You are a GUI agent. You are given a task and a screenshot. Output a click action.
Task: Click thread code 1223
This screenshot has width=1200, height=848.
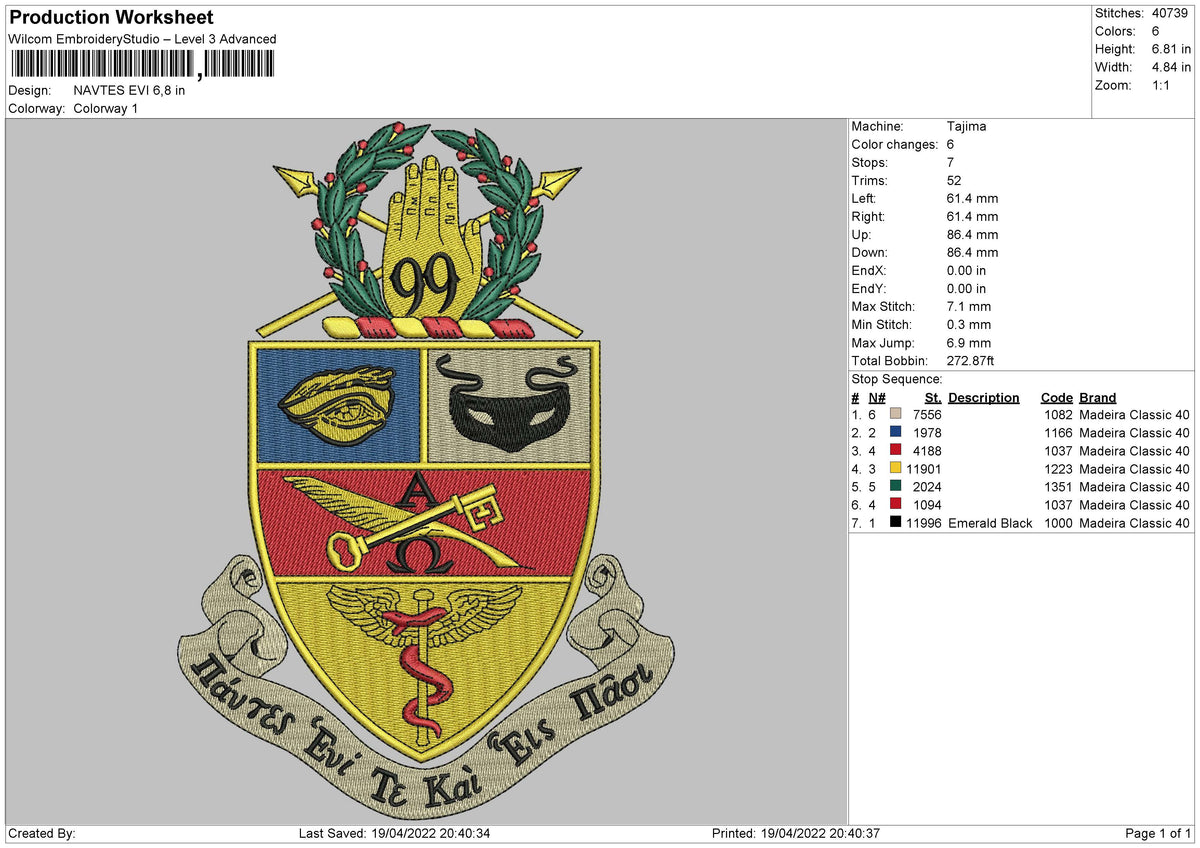(1058, 469)
